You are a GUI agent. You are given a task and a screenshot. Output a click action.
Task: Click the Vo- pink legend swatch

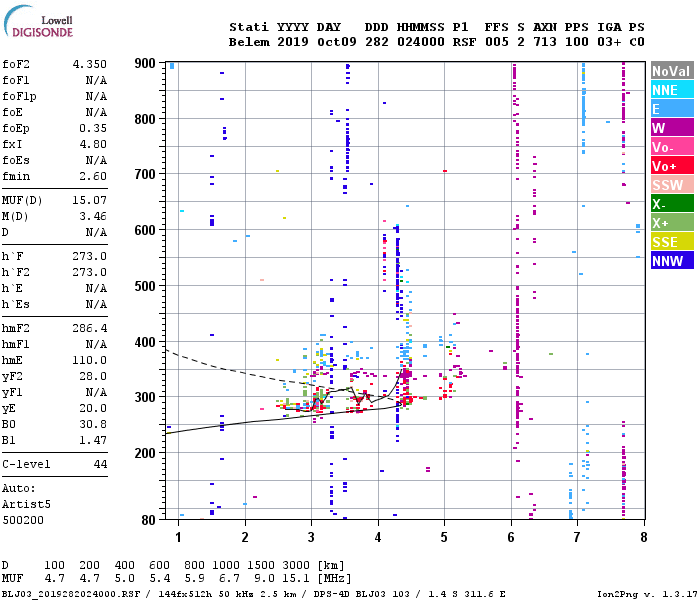(672, 147)
